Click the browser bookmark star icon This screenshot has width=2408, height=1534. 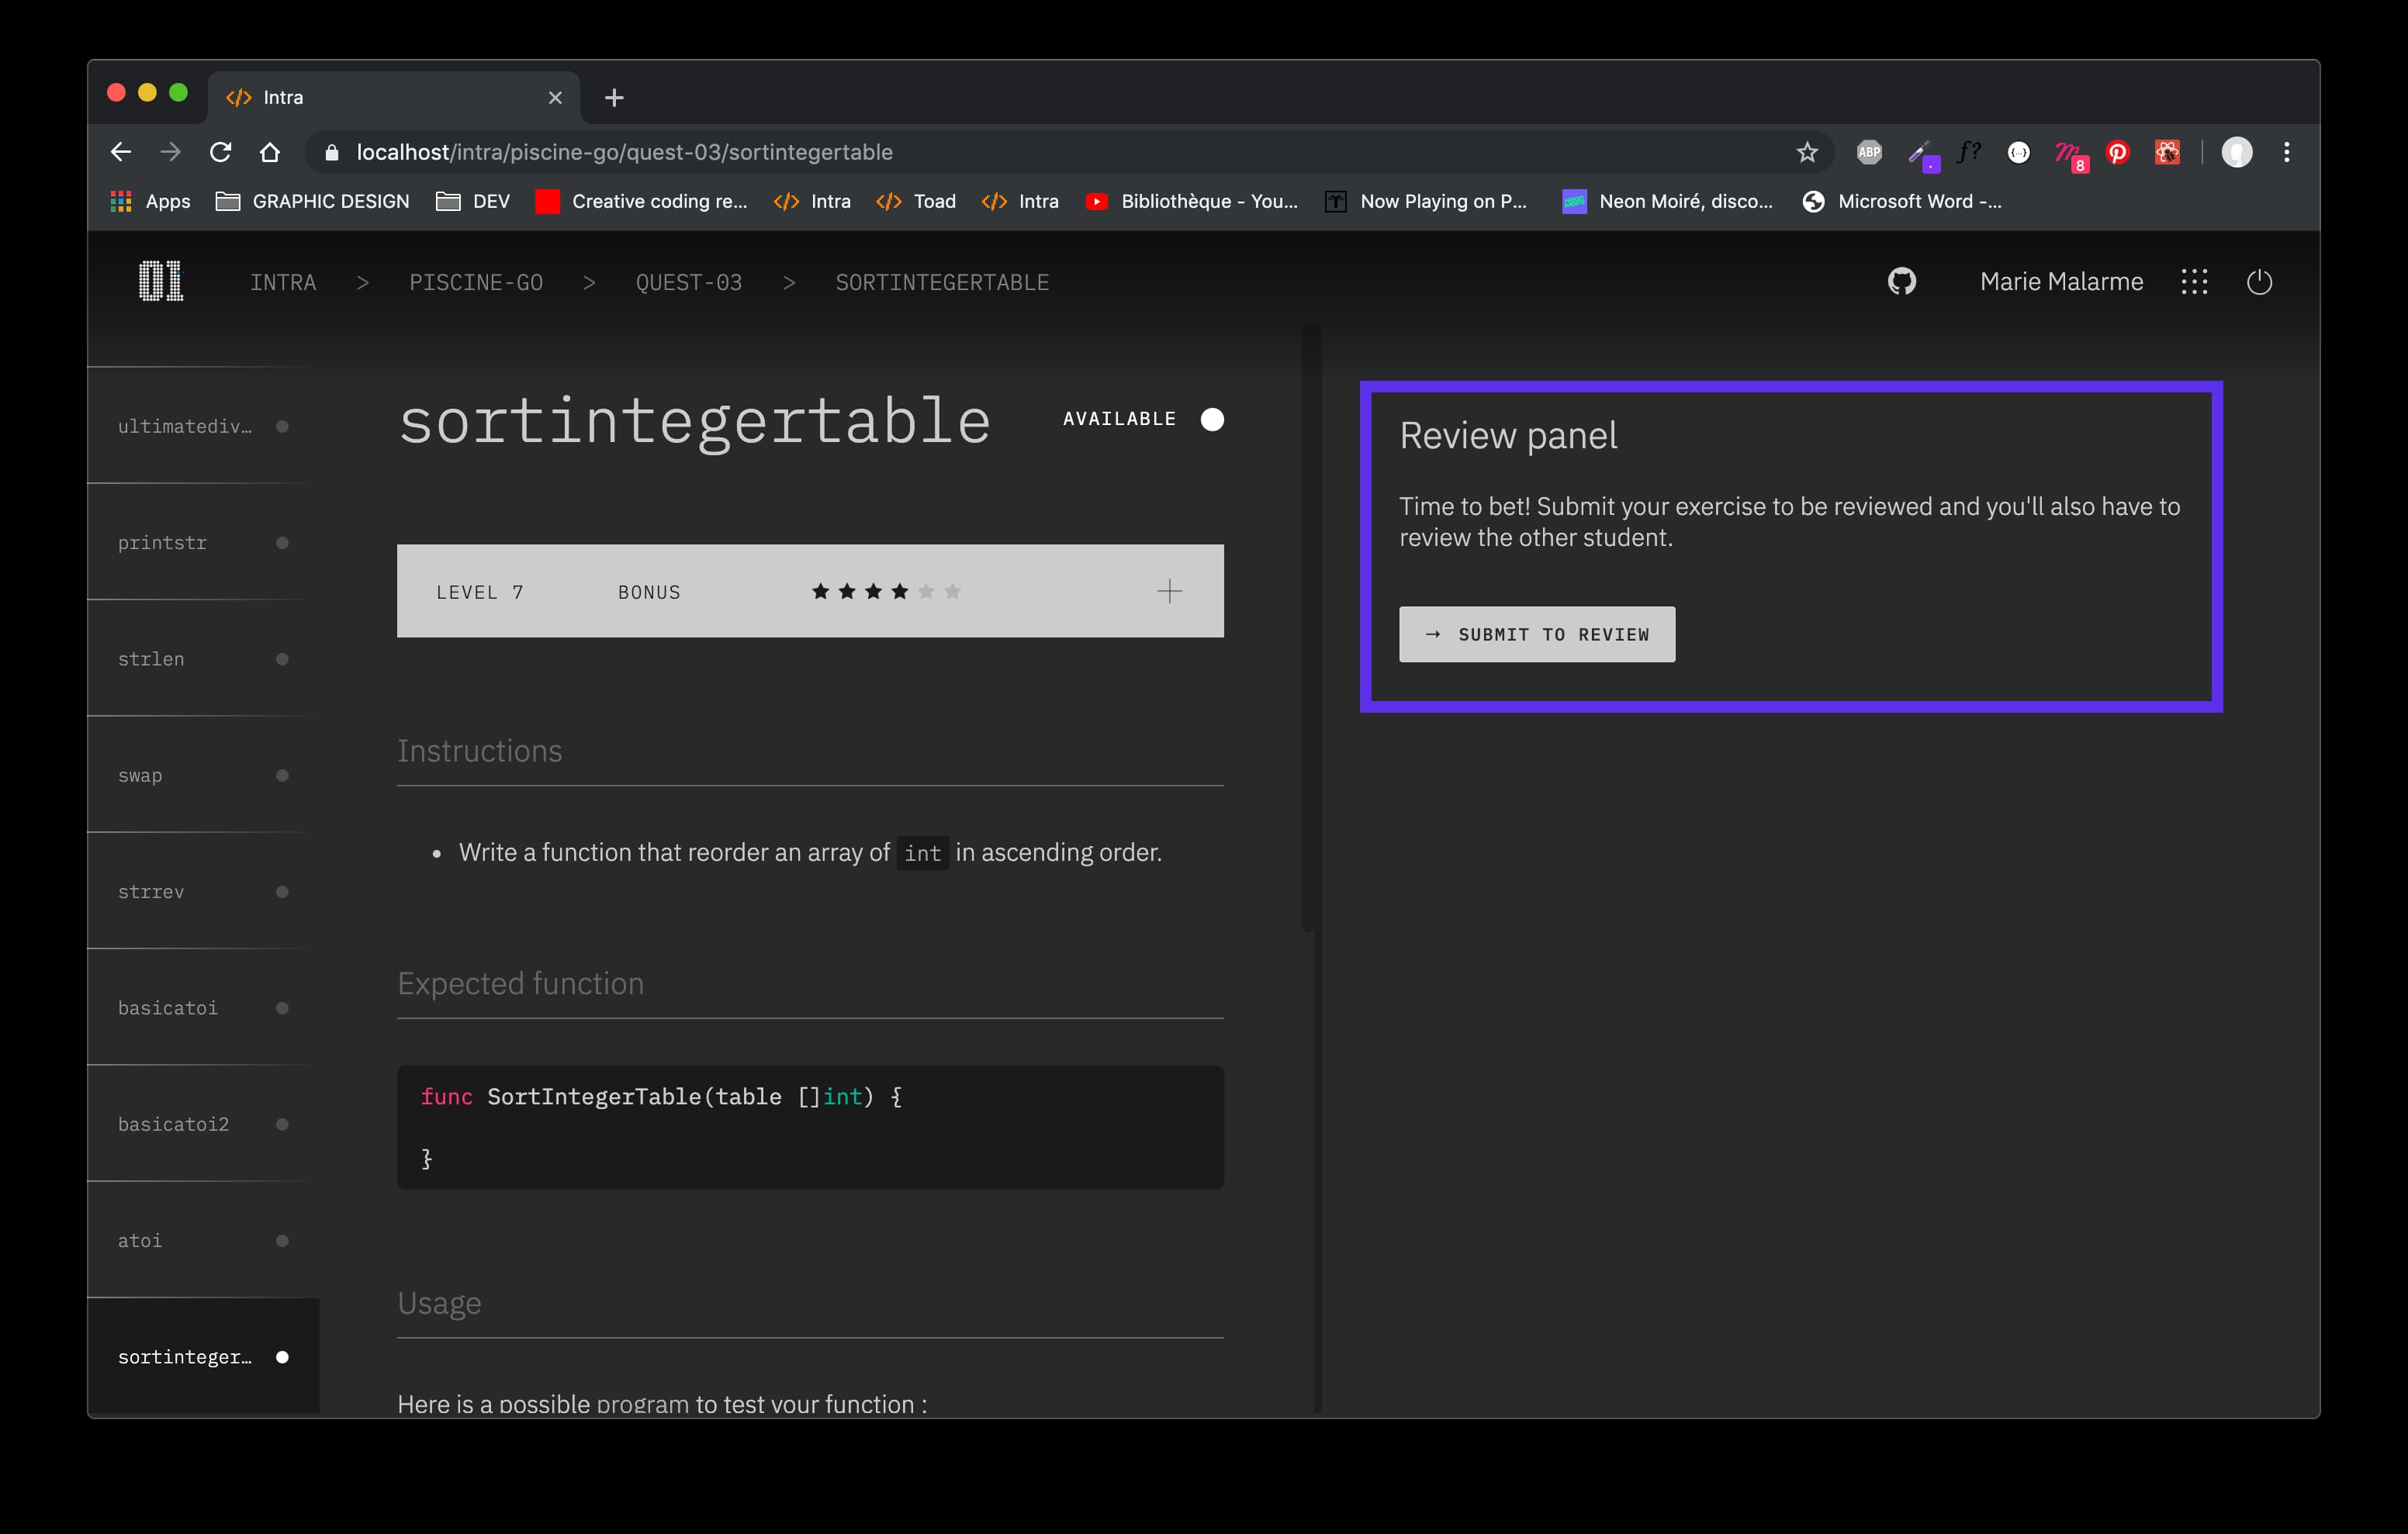pyautogui.click(x=1806, y=151)
